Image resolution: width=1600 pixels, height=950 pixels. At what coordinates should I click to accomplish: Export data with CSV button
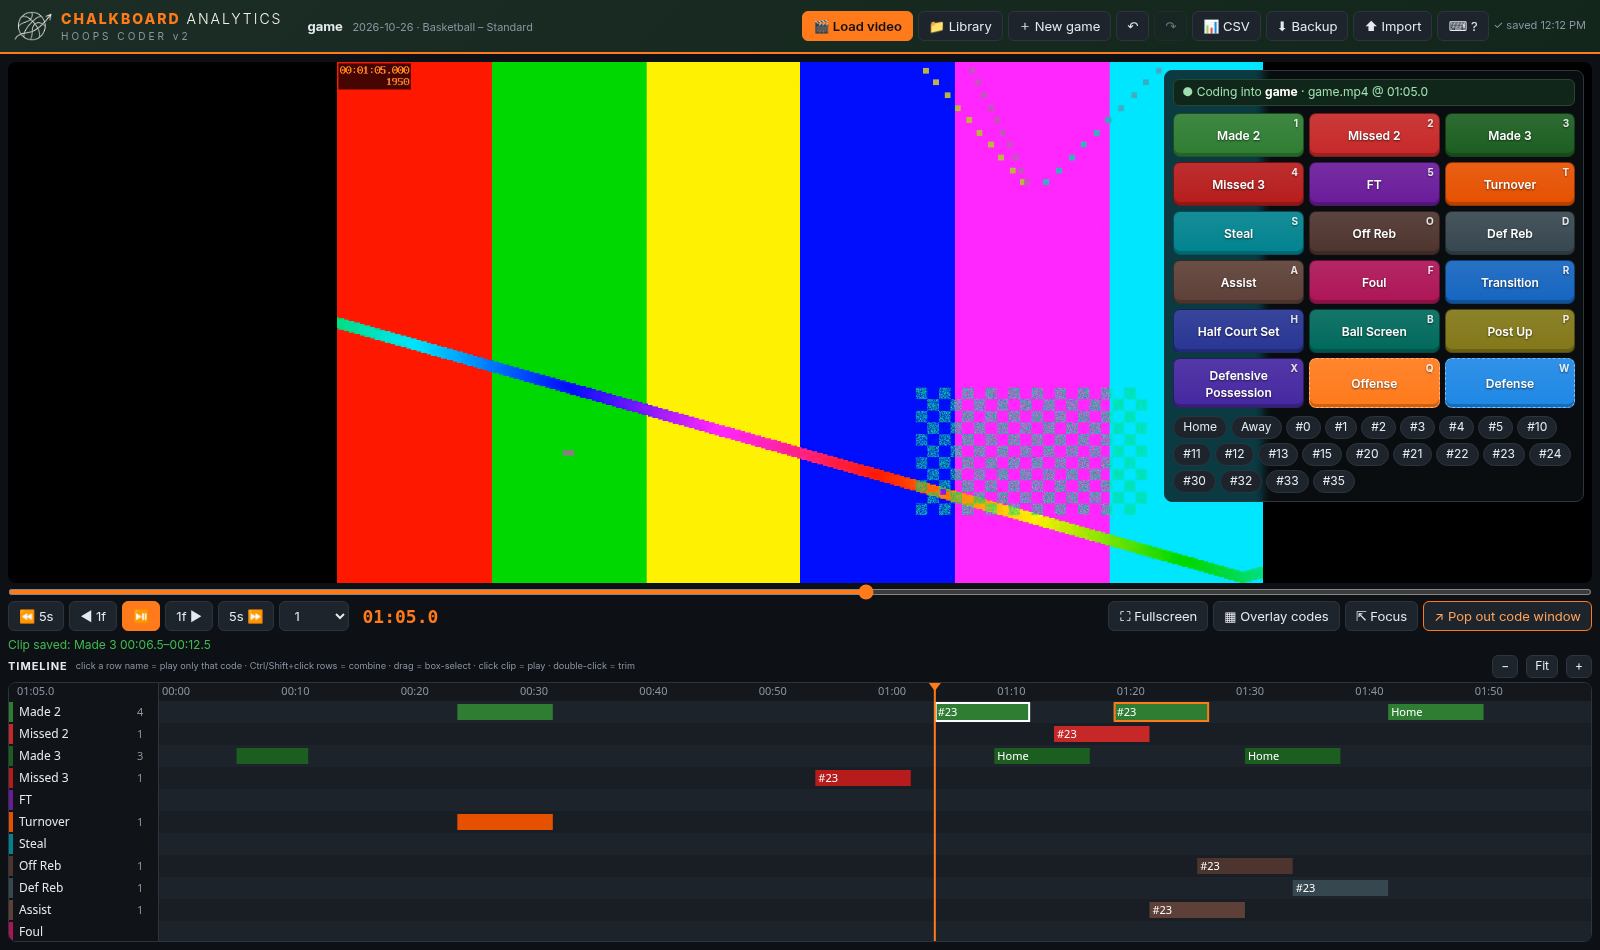point(1226,26)
